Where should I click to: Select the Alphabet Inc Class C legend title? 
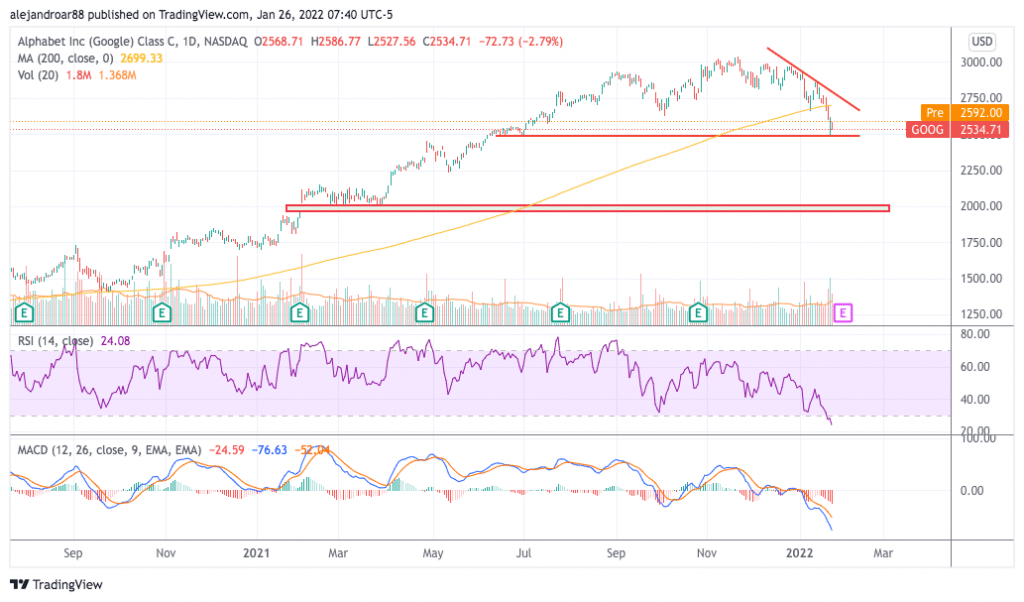(x=133, y=41)
